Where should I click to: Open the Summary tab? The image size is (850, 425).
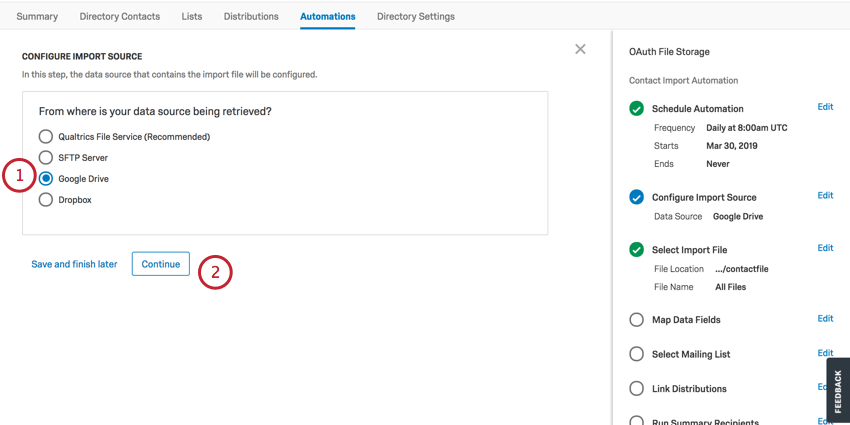click(37, 16)
